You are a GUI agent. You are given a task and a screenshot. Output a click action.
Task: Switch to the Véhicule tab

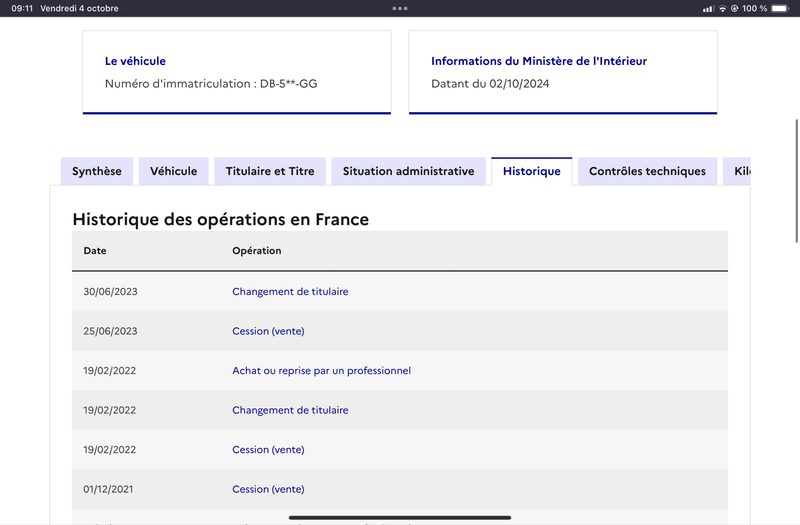pos(173,171)
